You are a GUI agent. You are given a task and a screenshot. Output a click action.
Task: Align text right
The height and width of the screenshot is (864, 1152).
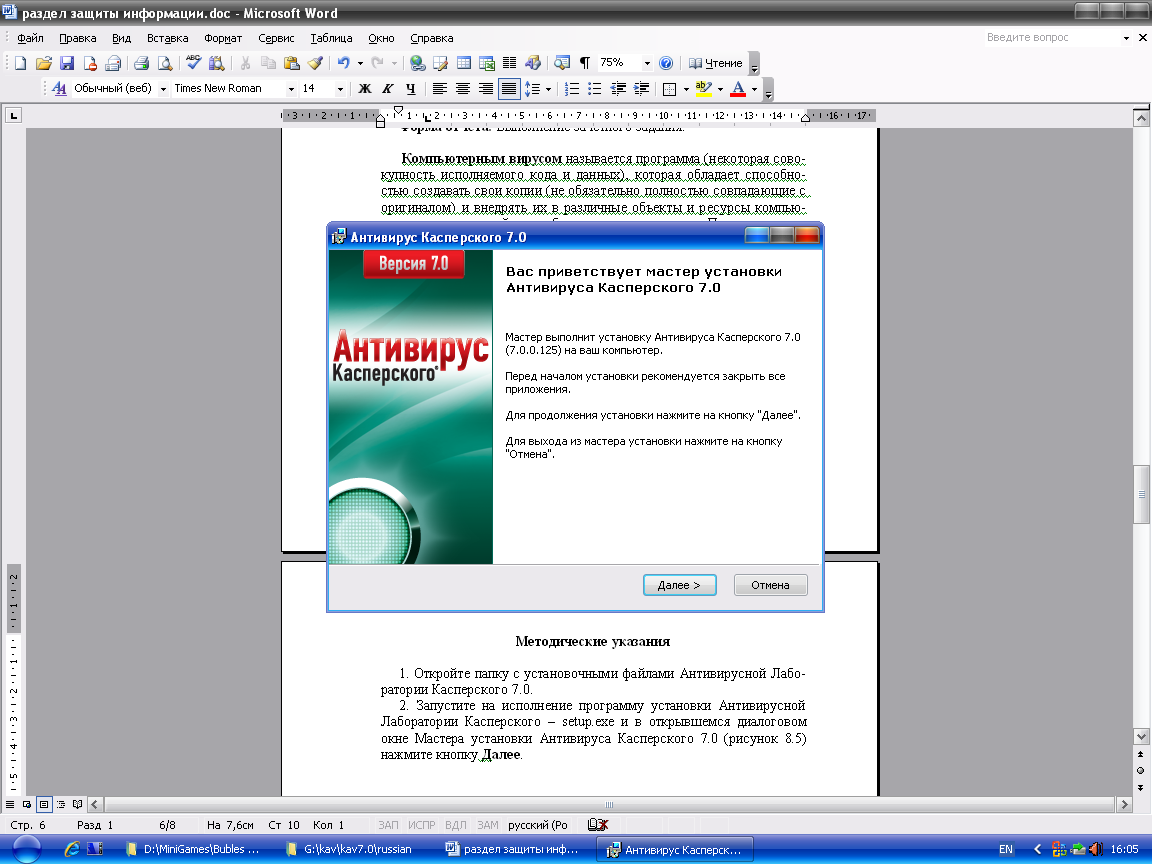point(486,89)
